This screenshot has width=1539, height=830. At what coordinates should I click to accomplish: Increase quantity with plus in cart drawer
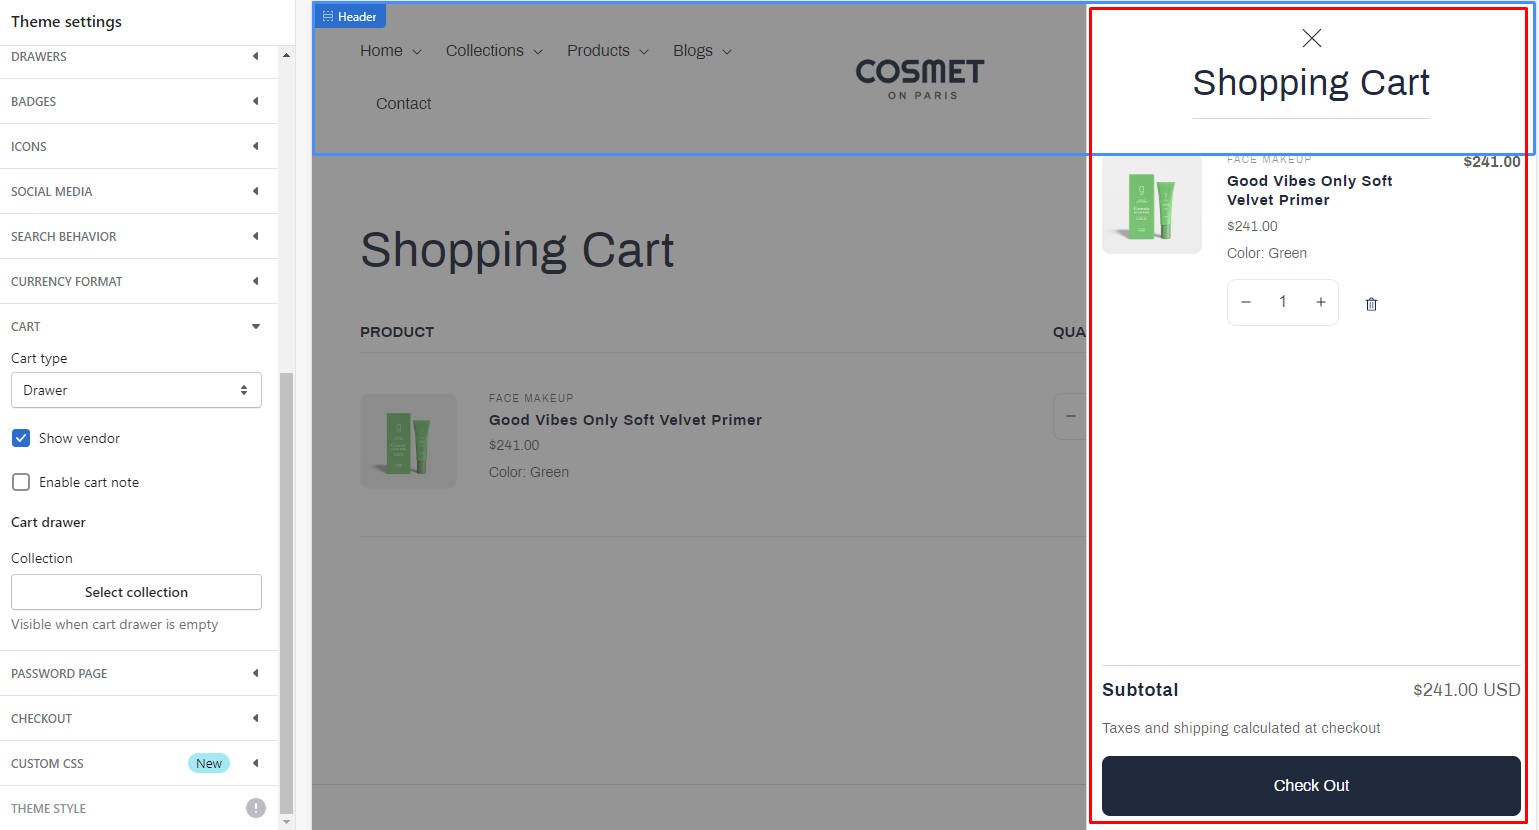pos(1320,302)
